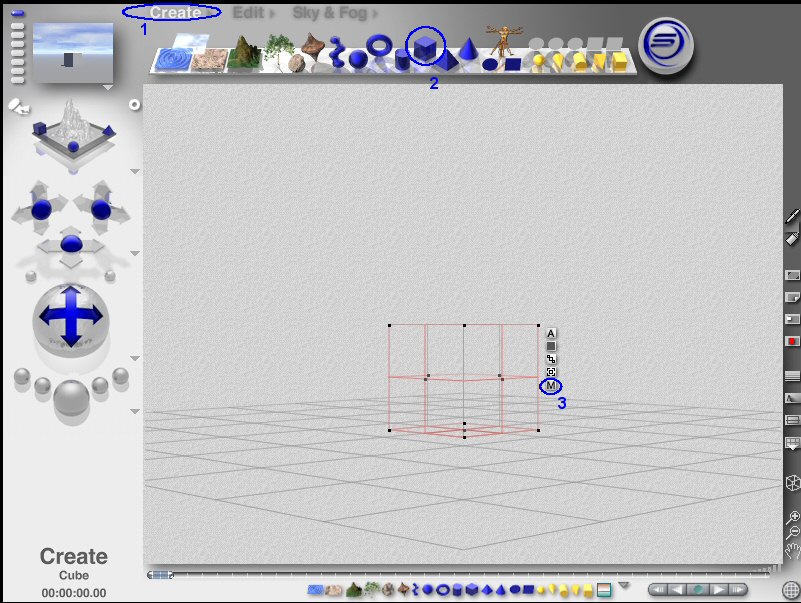
Task: Open the selection palette options triangle
Action: (x=624, y=585)
